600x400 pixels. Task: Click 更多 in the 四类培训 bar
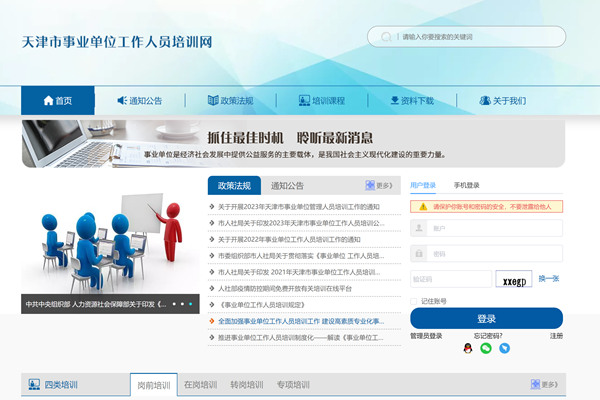click(x=550, y=384)
